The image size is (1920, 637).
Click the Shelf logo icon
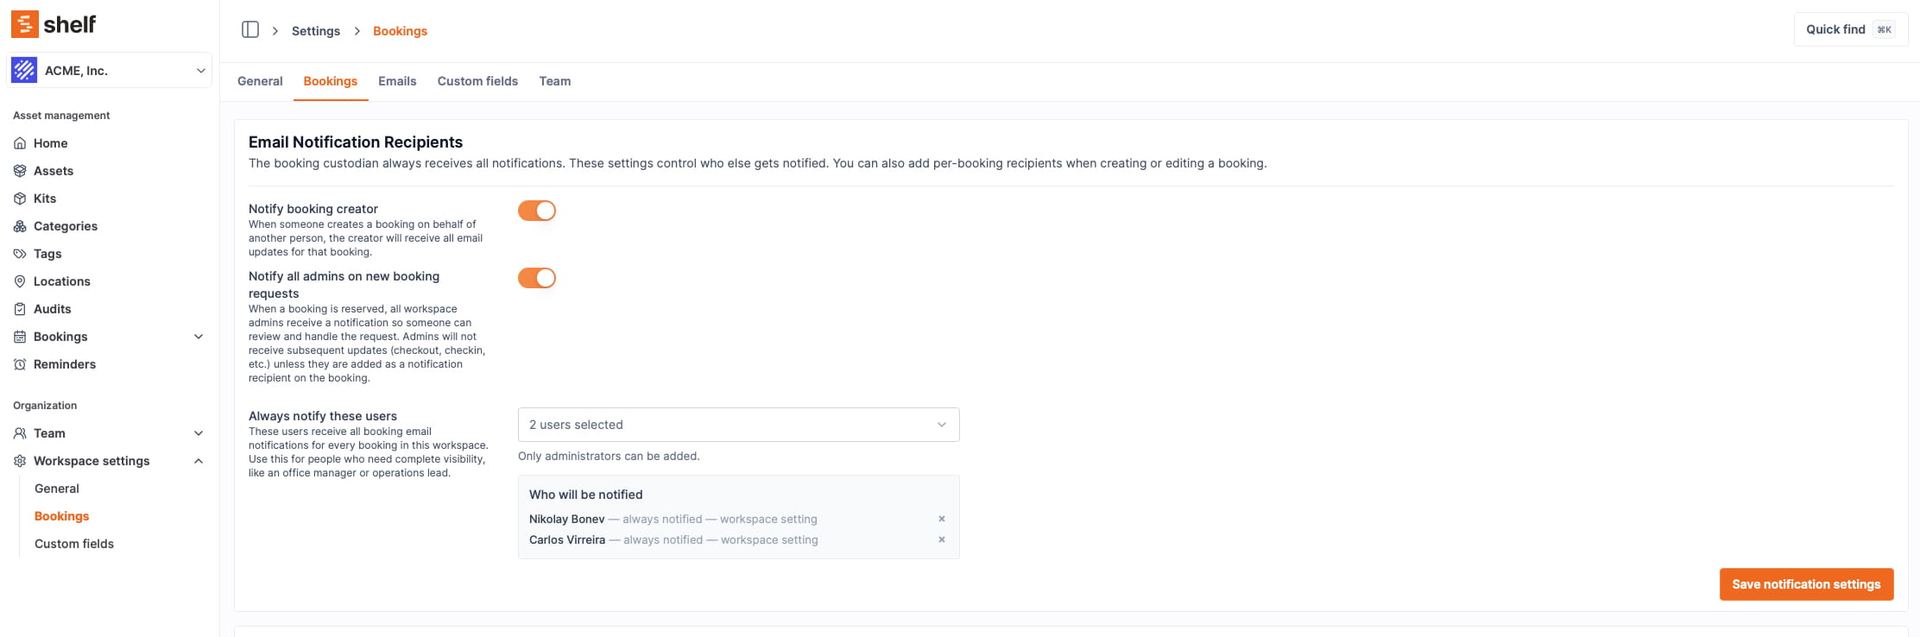pyautogui.click(x=25, y=24)
